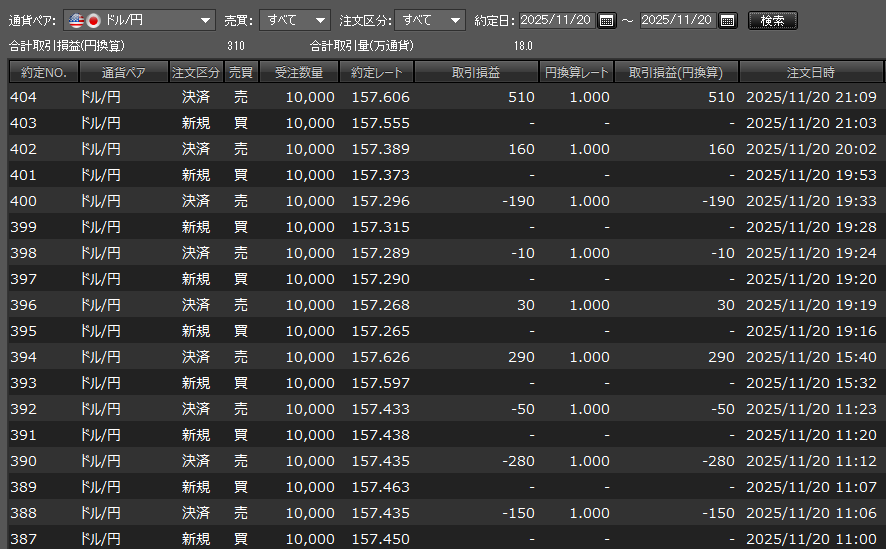Expand the 売買 buy/sell filter dropdown
This screenshot has width=886, height=549.
(x=319, y=20)
